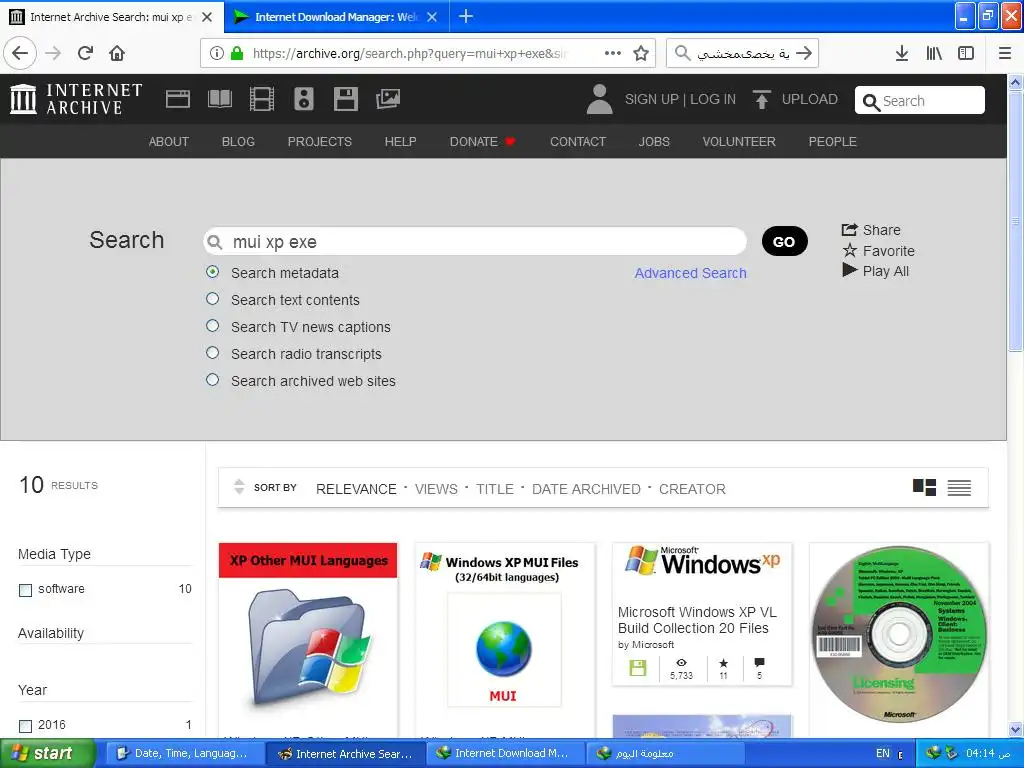Open the VOLUNTEER menu item
Viewport: 1024px width, 768px height.
click(x=739, y=142)
